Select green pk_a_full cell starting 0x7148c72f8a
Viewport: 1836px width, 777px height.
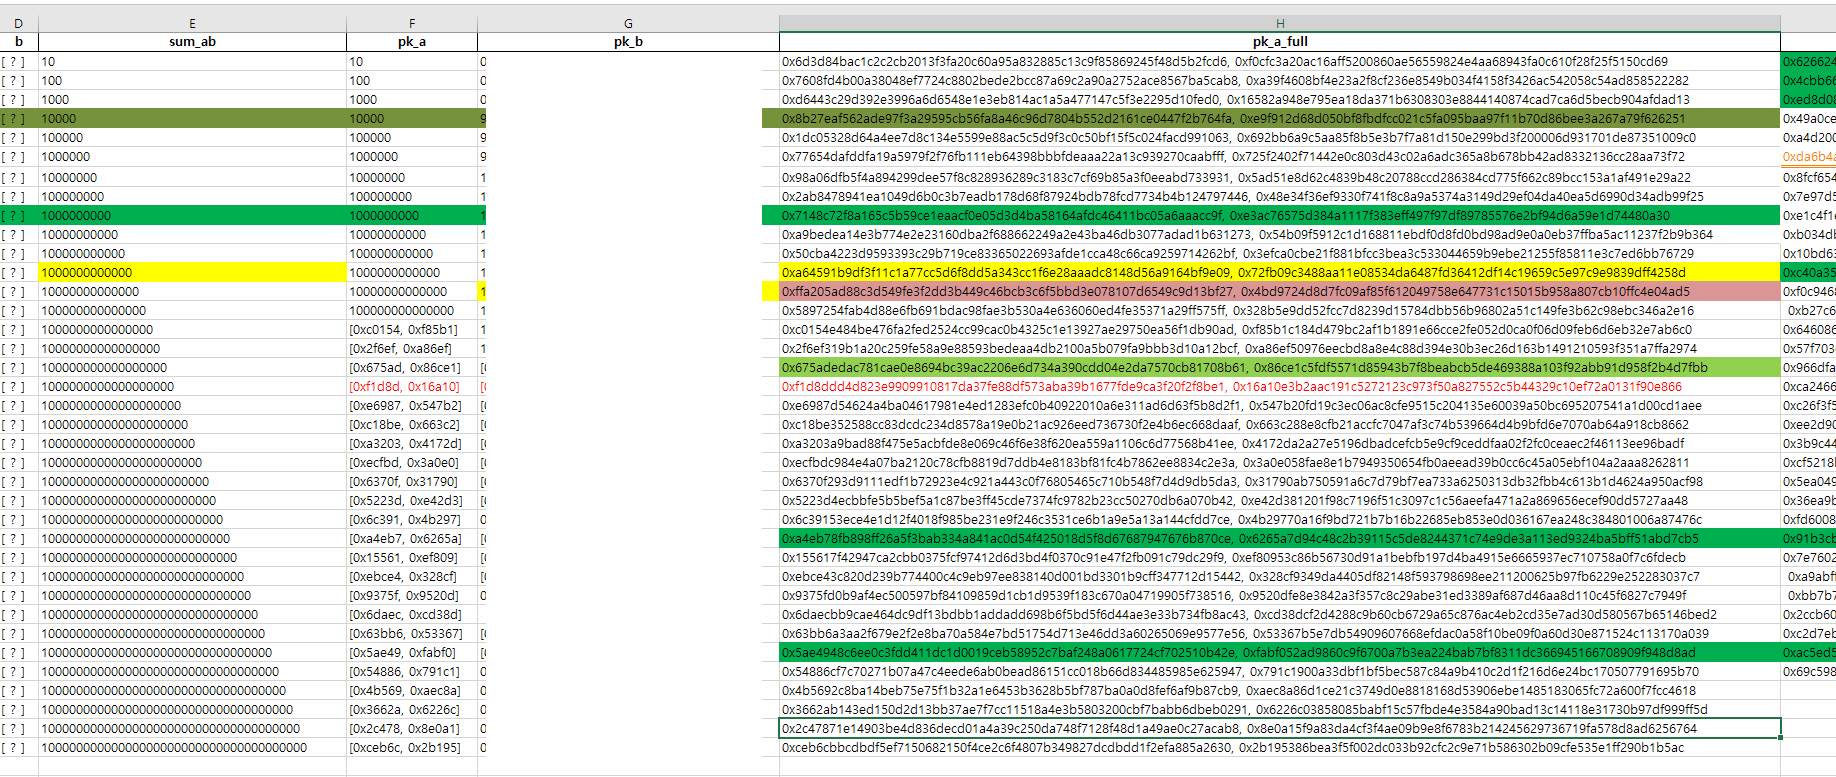1280,215
